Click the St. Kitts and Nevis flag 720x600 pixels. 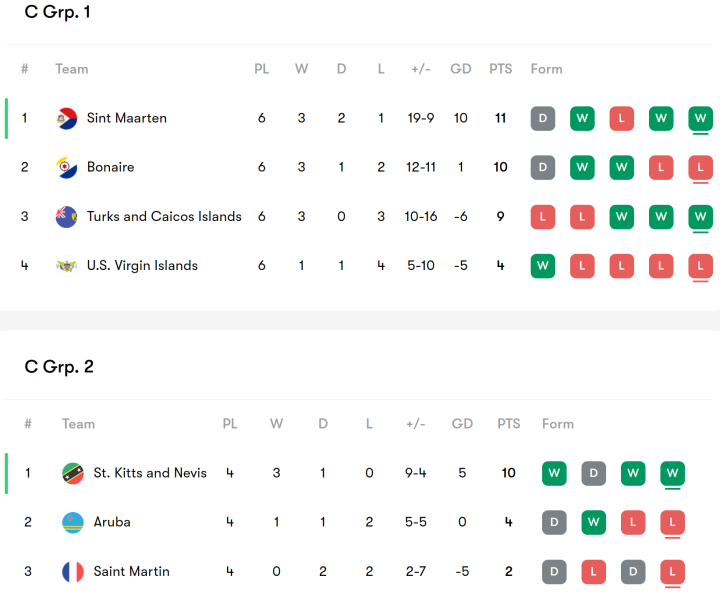click(73, 473)
